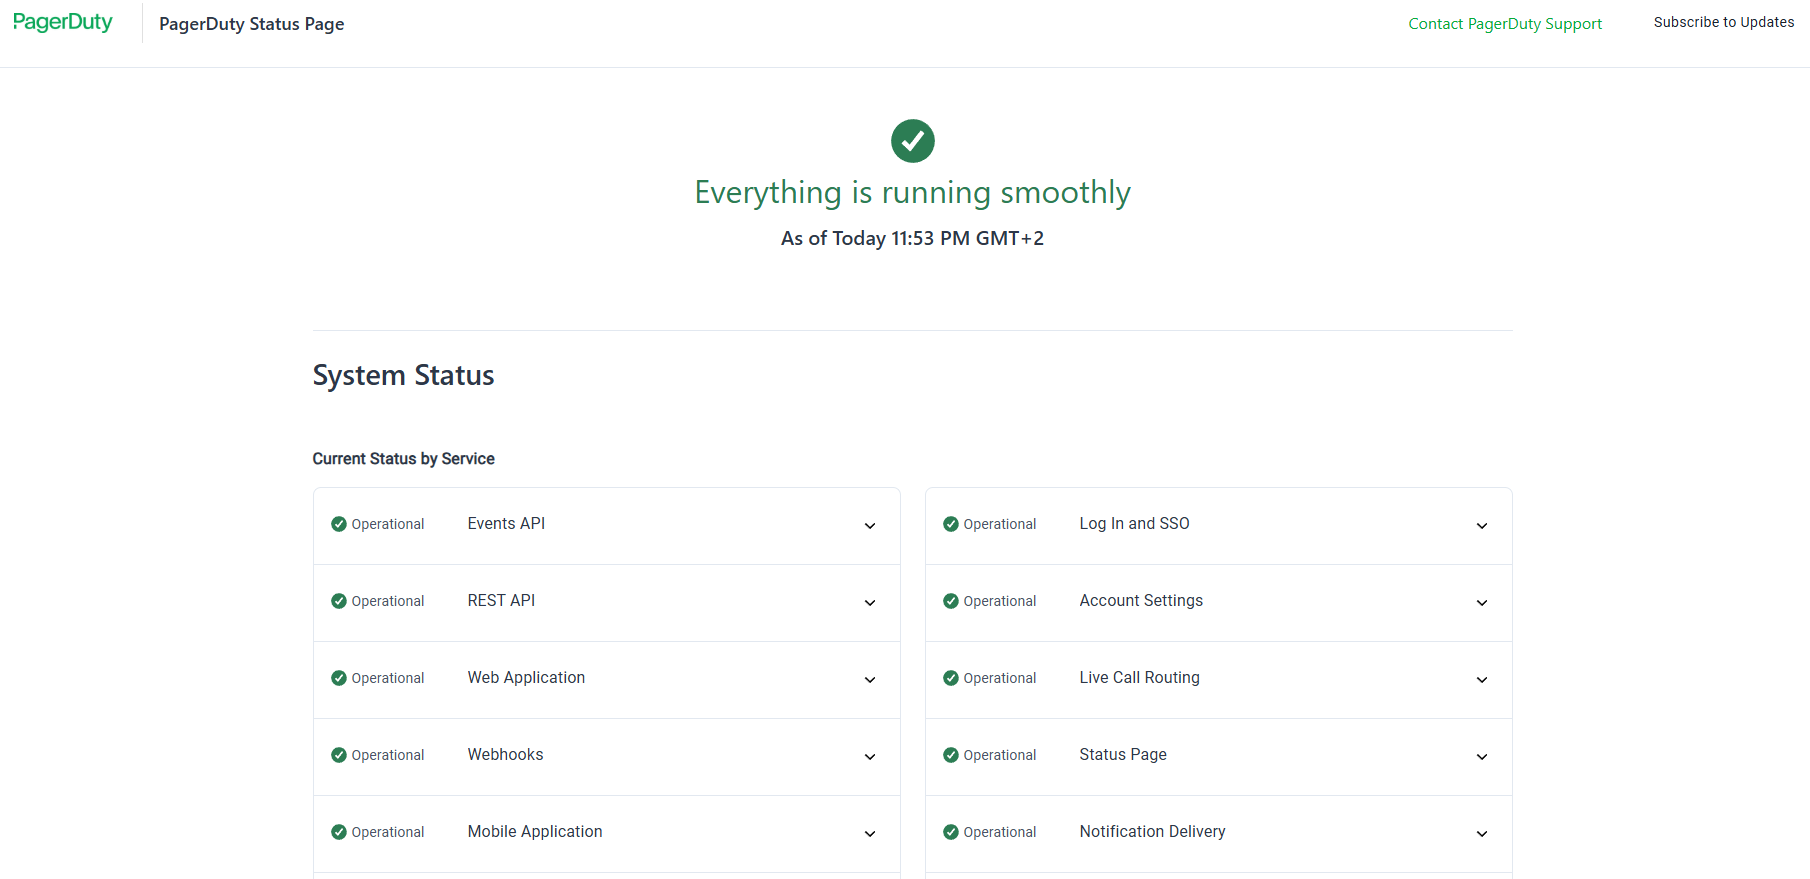Select the Status Page service name
1810x879 pixels.
[x=1123, y=754]
